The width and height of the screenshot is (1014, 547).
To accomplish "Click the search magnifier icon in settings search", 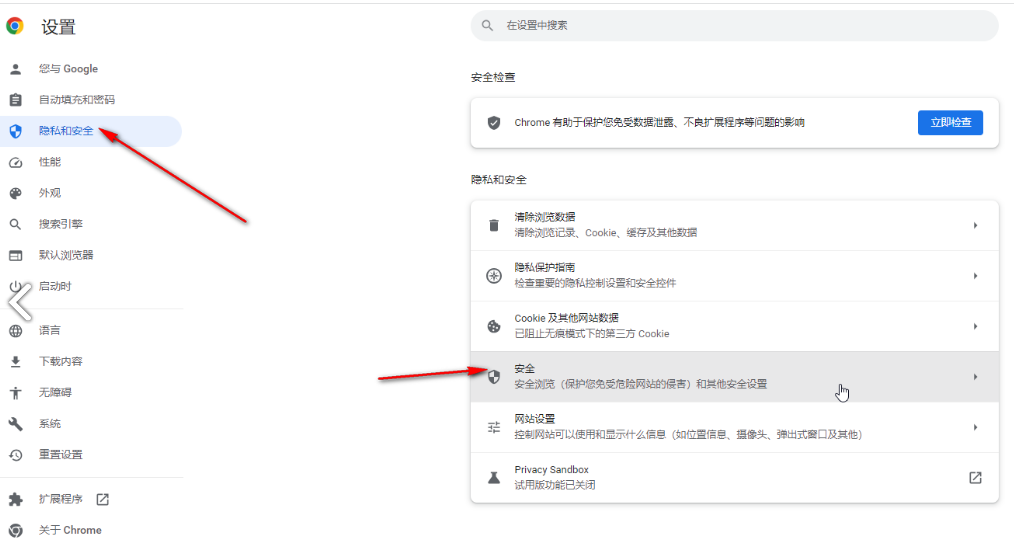I will click(488, 25).
